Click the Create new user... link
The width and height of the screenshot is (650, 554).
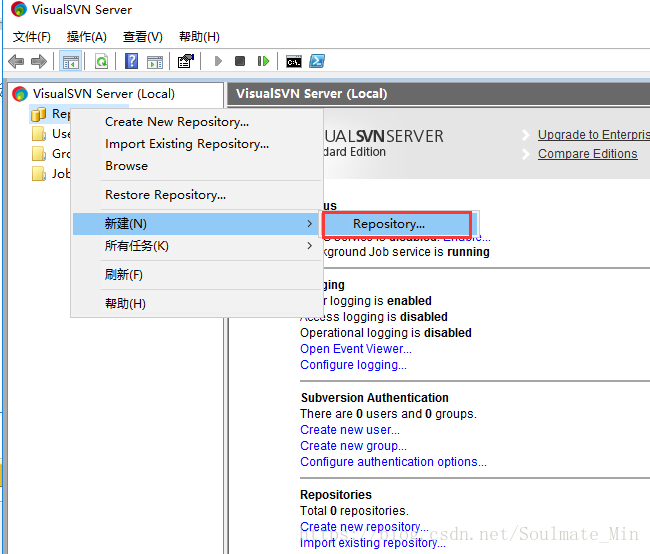pyautogui.click(x=350, y=430)
